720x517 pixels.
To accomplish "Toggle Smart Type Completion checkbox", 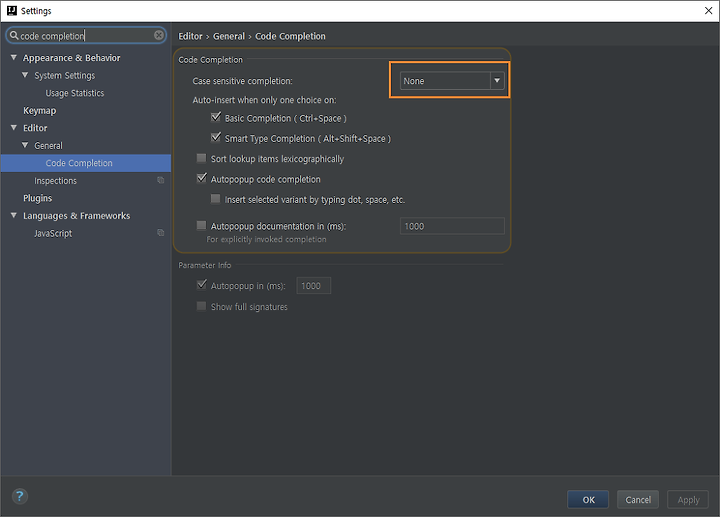I will click(x=215, y=138).
